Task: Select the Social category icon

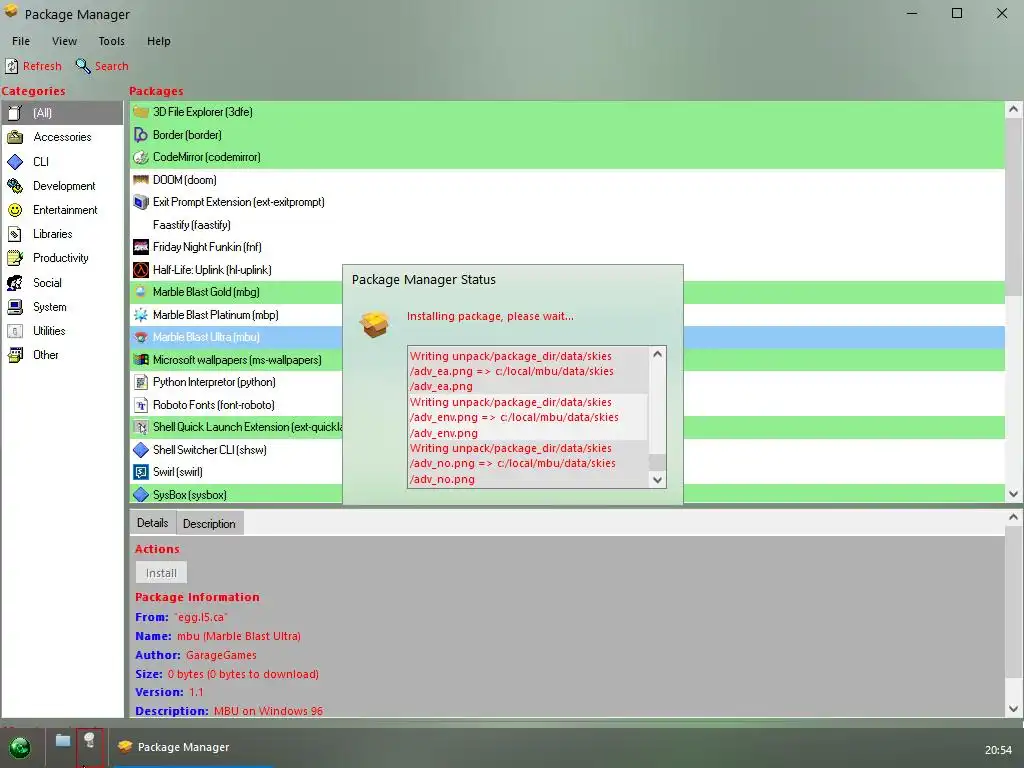Action: tap(15, 283)
